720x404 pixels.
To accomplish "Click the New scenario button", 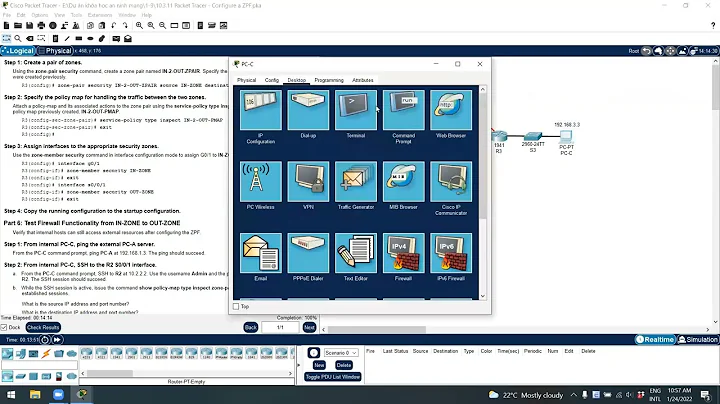I will (x=319, y=365).
